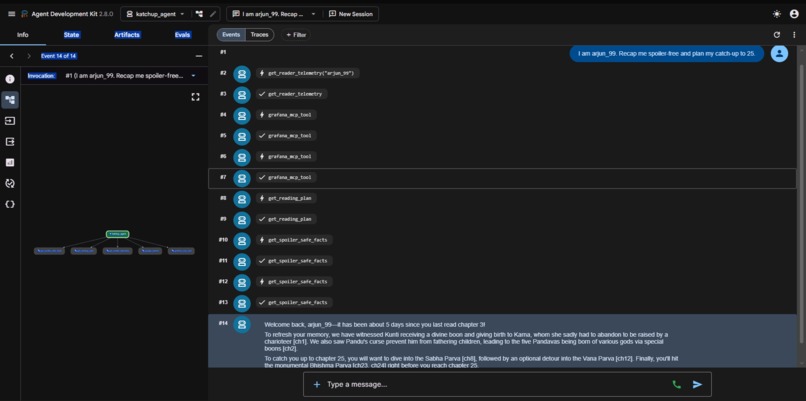
Task: Open the curly braces JSON icon
Action: tap(10, 204)
